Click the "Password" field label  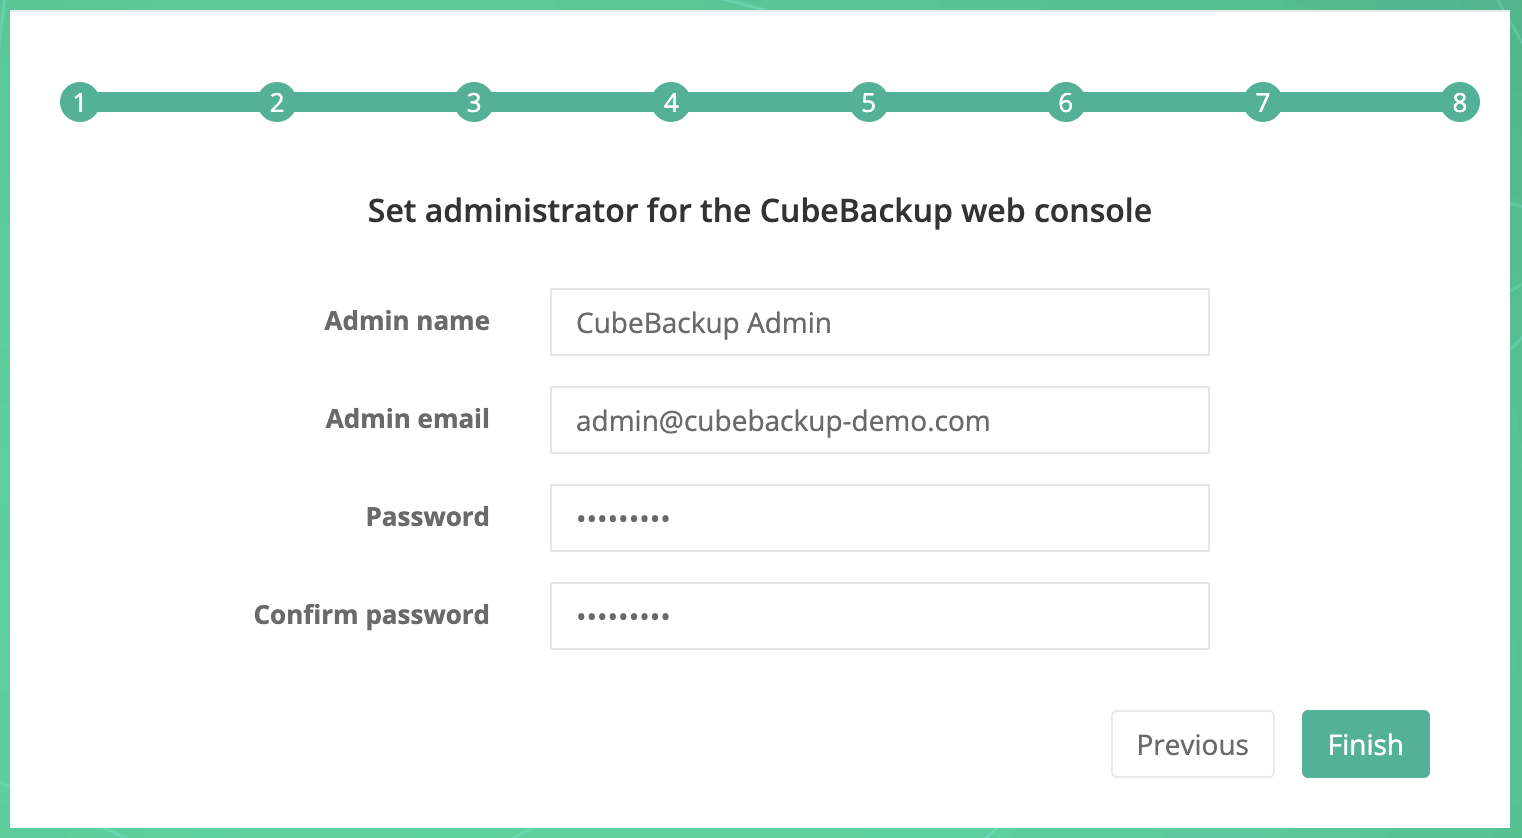click(x=427, y=517)
